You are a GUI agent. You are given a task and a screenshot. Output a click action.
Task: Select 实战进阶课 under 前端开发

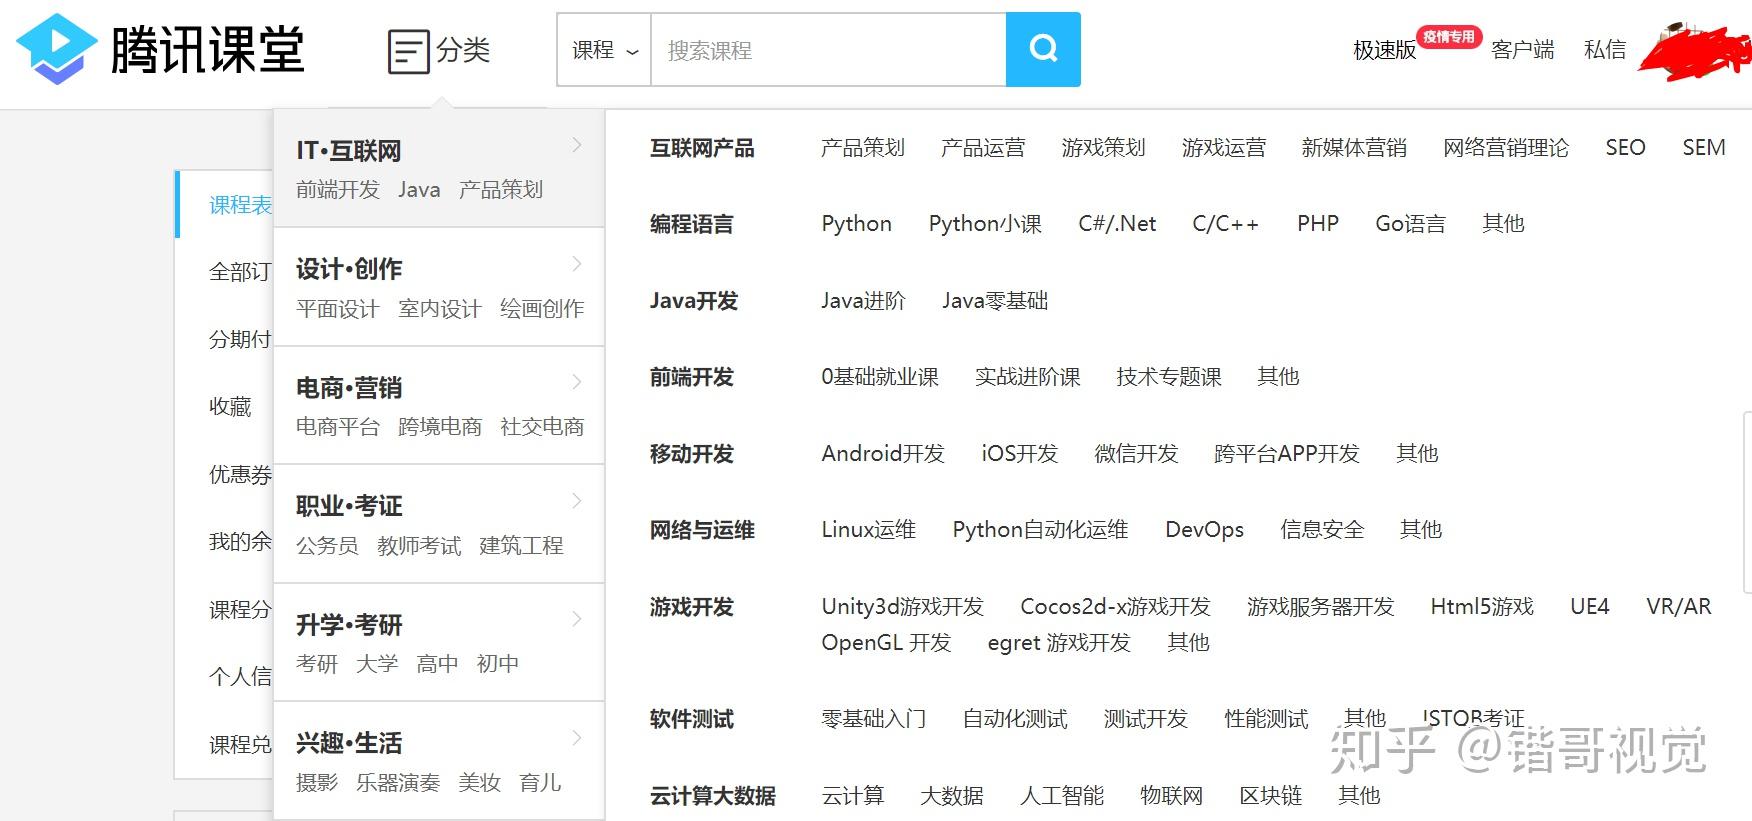[x=1028, y=377]
